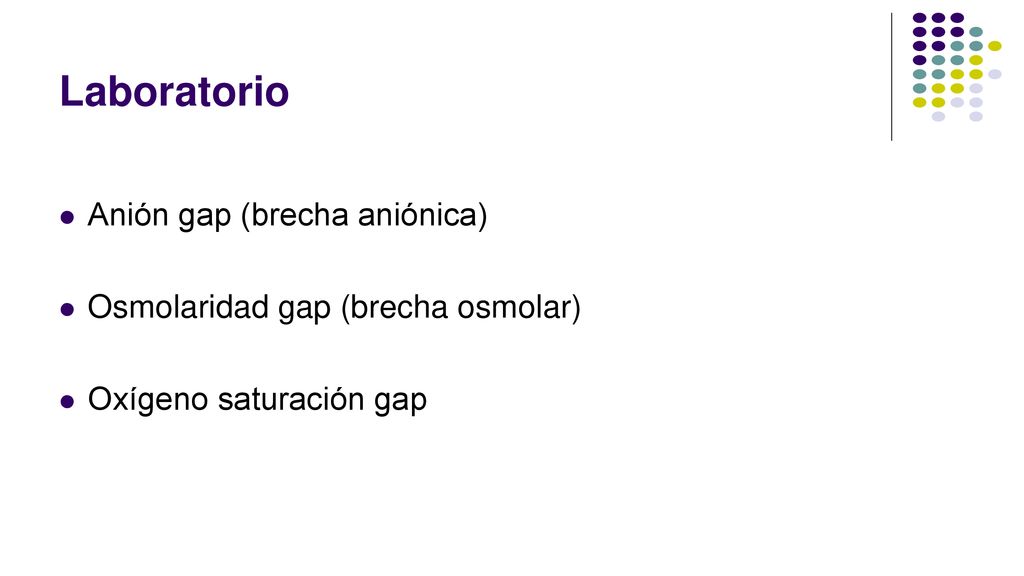Click the teal dot in second row

(976, 32)
